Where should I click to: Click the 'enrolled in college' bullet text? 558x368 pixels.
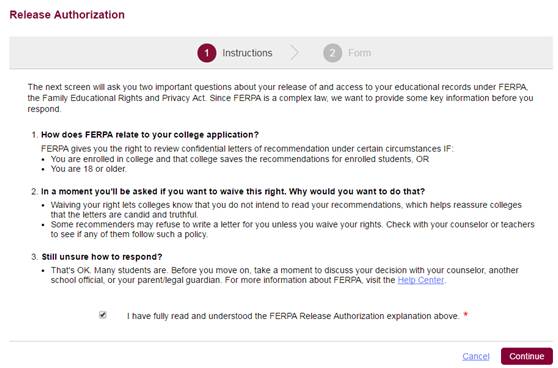239,159
